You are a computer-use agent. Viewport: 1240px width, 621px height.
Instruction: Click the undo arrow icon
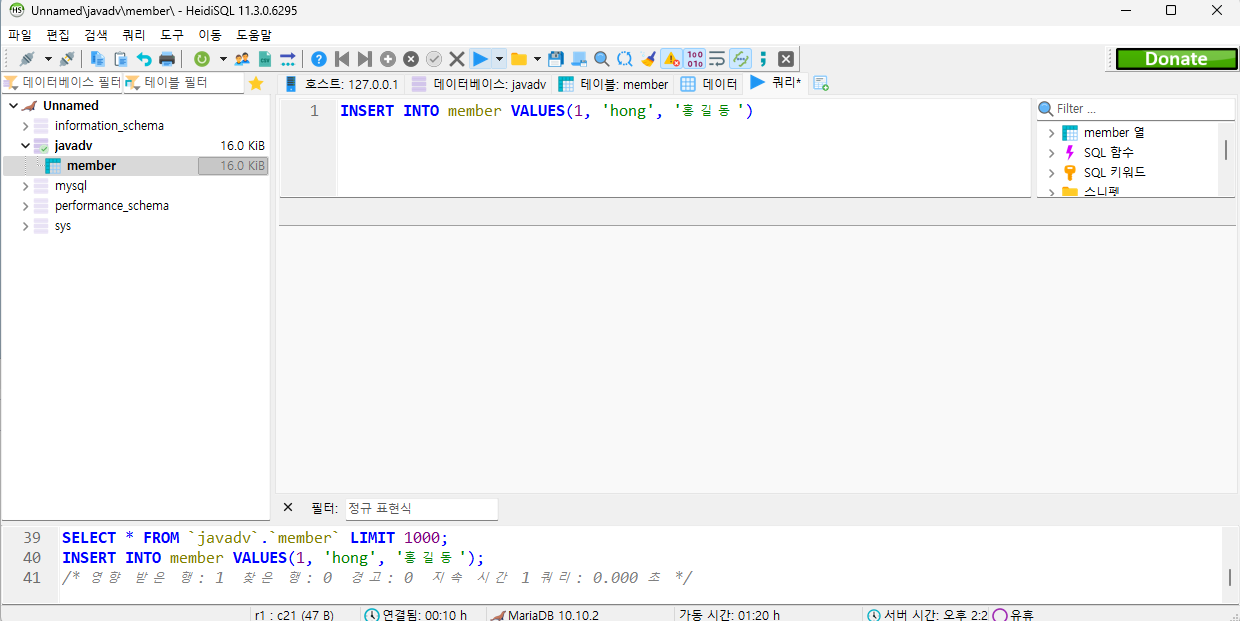point(144,59)
